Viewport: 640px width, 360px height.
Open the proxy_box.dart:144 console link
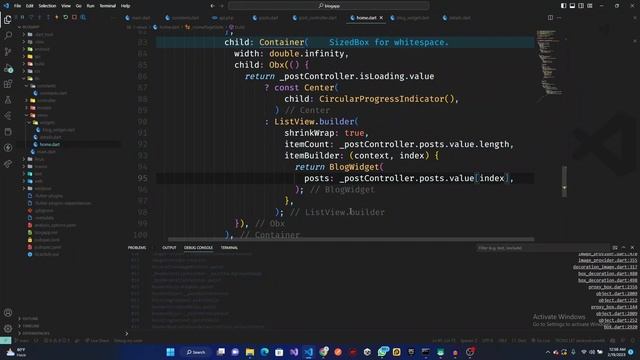pos(614,307)
